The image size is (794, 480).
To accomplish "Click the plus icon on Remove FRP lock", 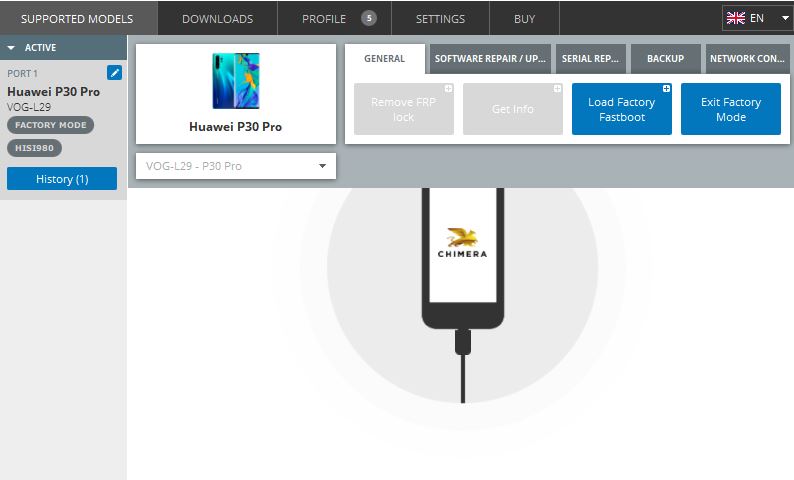I will 448,89.
